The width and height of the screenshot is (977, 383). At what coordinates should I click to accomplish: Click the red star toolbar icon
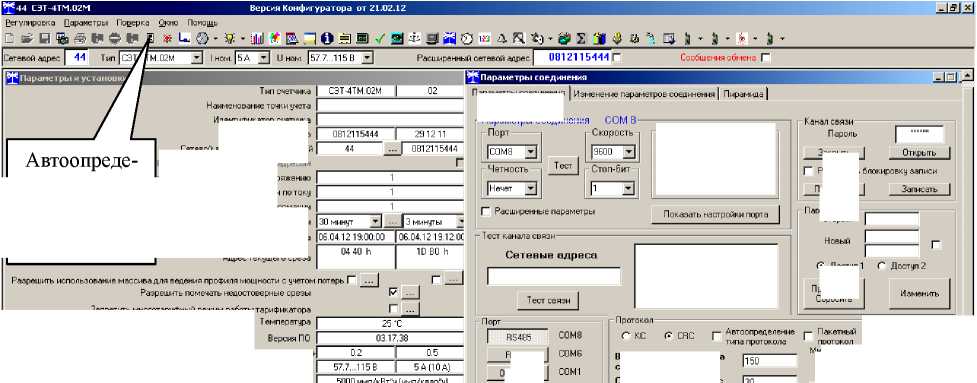pos(168,39)
